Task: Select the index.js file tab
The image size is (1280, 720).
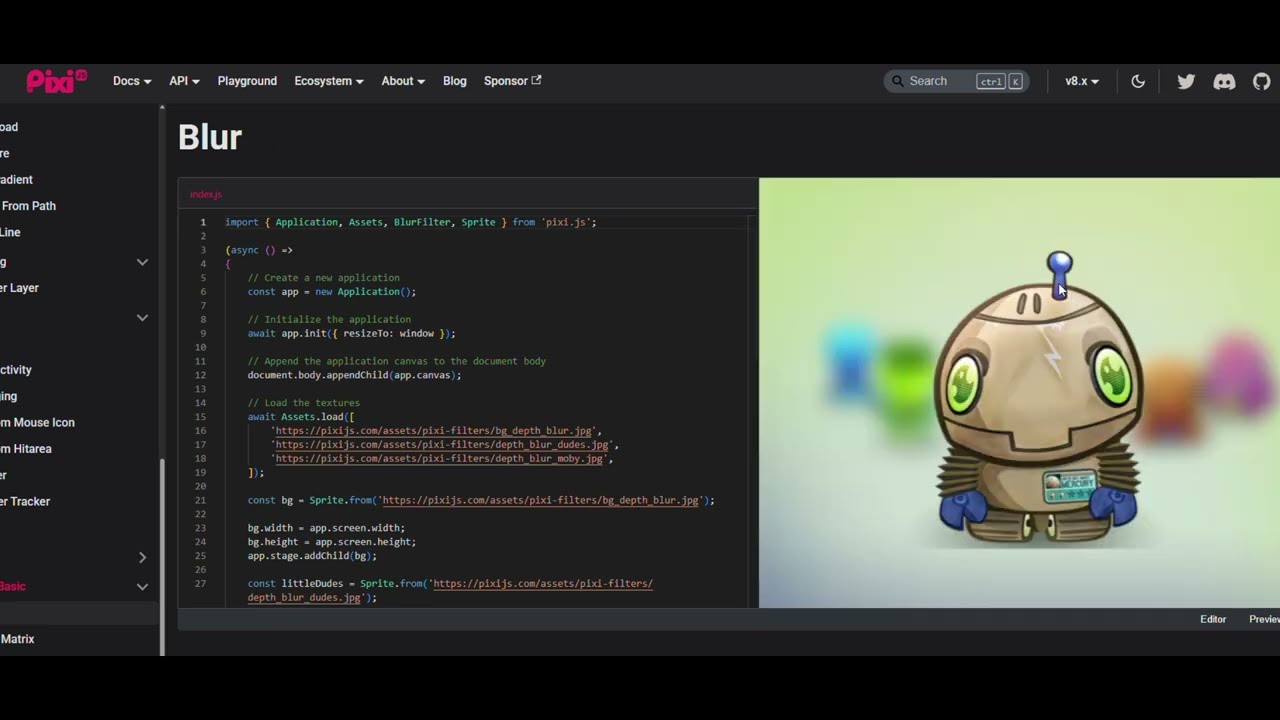Action: pyautogui.click(x=206, y=194)
